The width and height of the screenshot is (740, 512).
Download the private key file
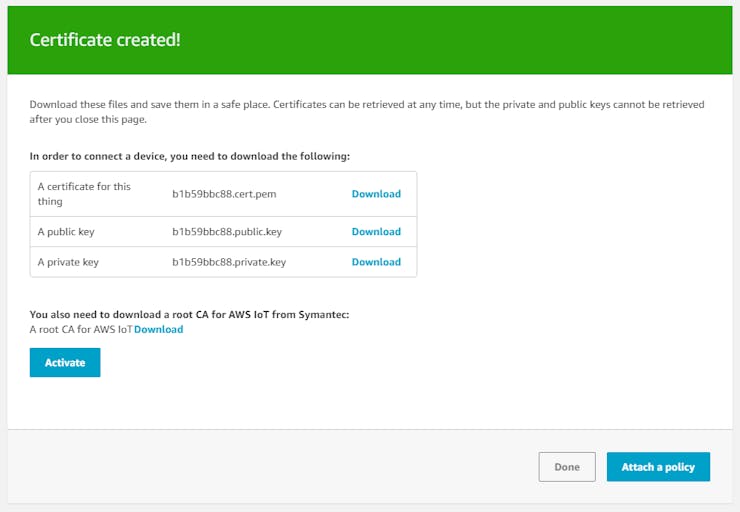(376, 262)
